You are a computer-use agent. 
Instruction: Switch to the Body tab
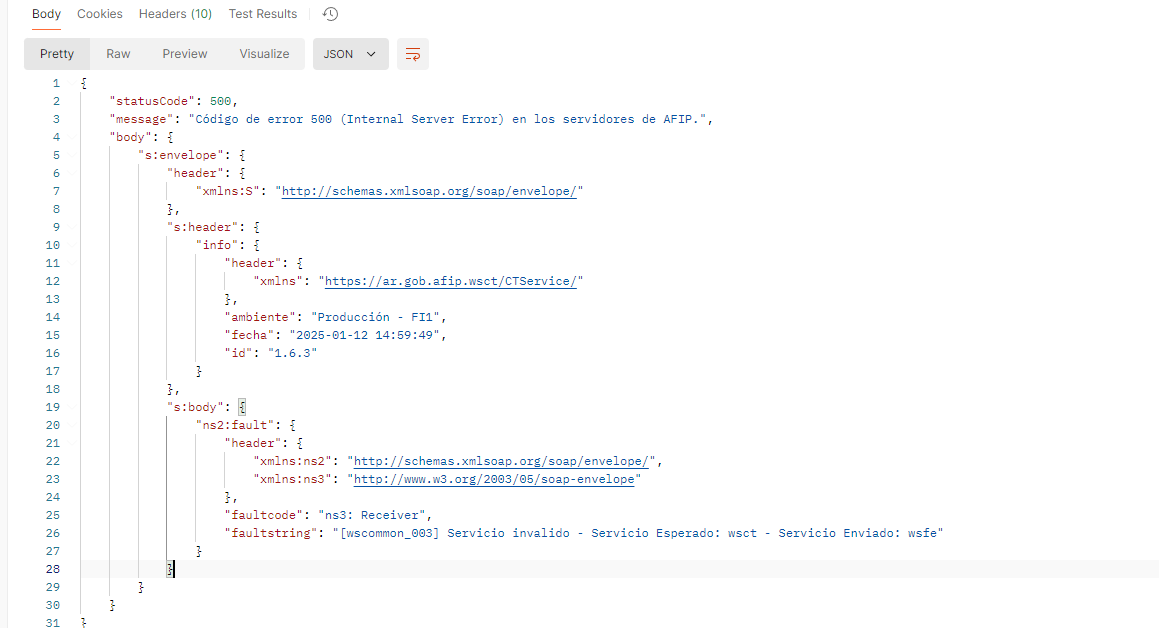[46, 14]
